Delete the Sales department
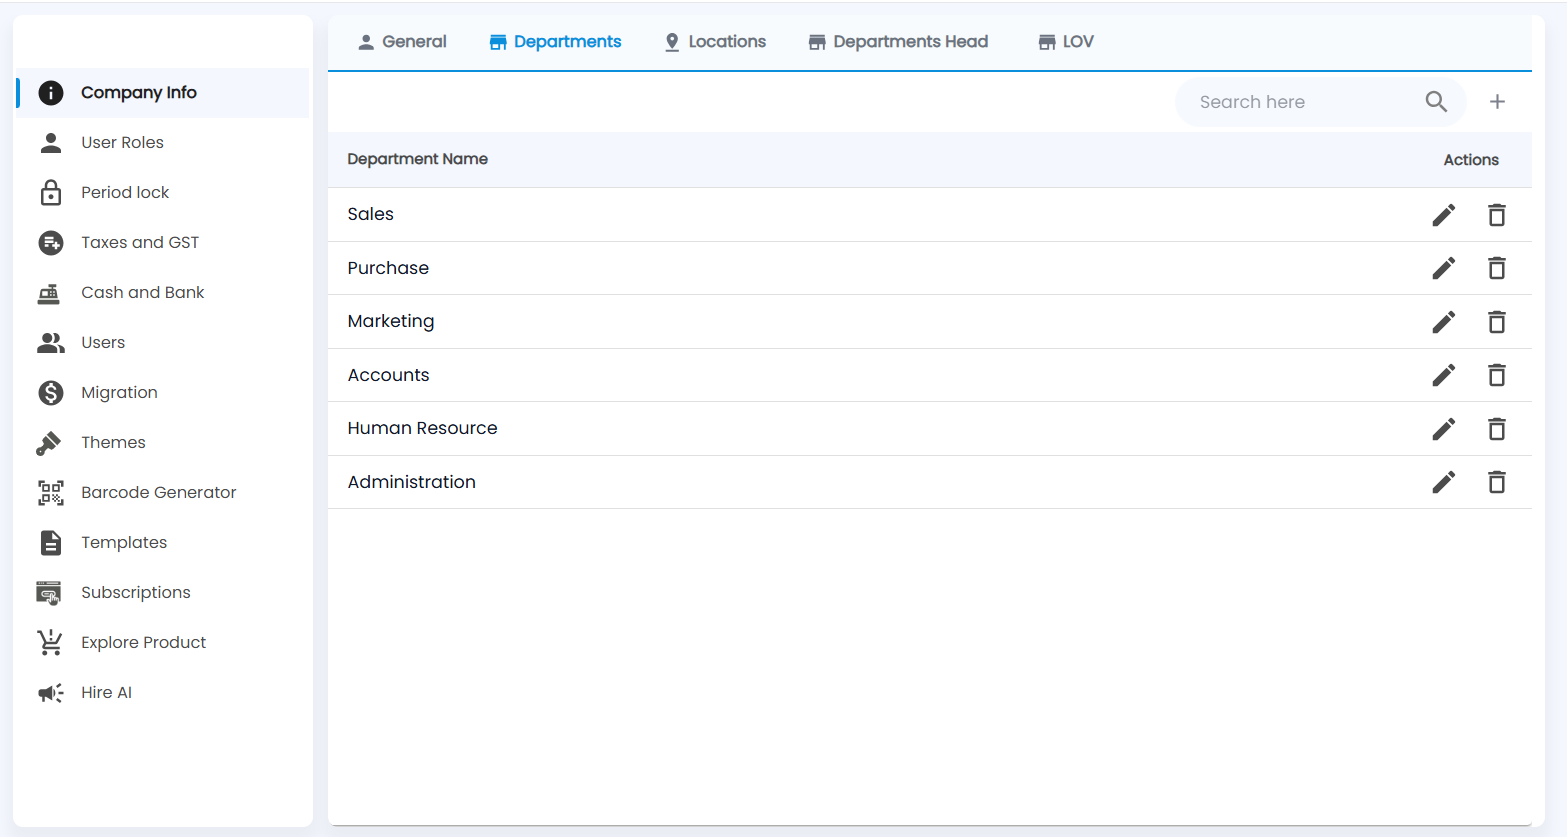The width and height of the screenshot is (1567, 837). pyautogui.click(x=1496, y=215)
